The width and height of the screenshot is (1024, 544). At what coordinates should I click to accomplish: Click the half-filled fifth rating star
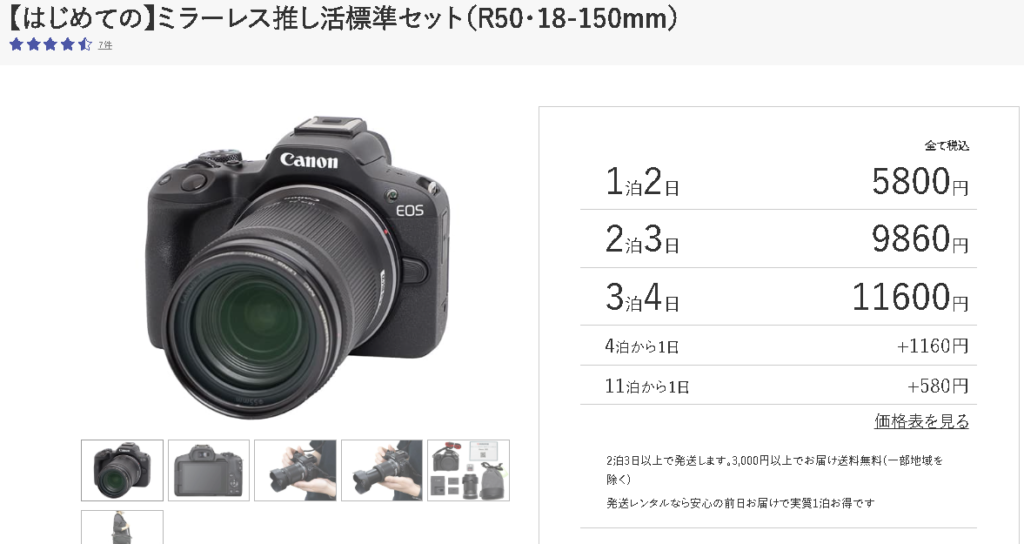point(85,44)
